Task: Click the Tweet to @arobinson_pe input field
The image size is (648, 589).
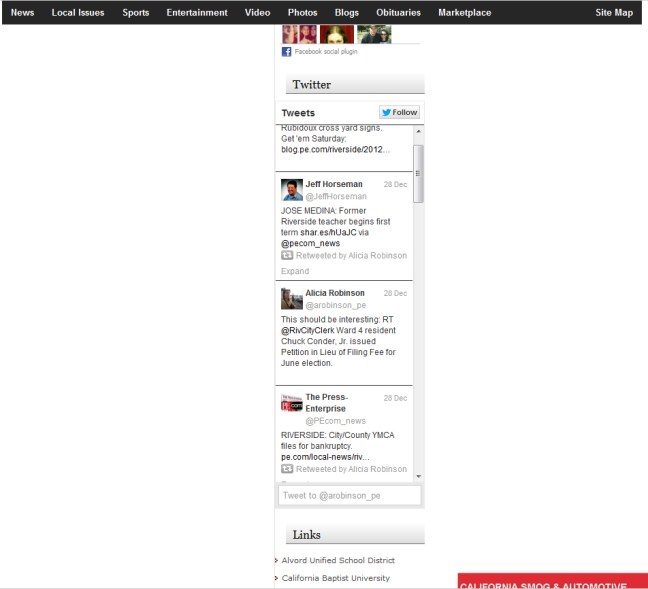Action: pyautogui.click(x=349, y=496)
